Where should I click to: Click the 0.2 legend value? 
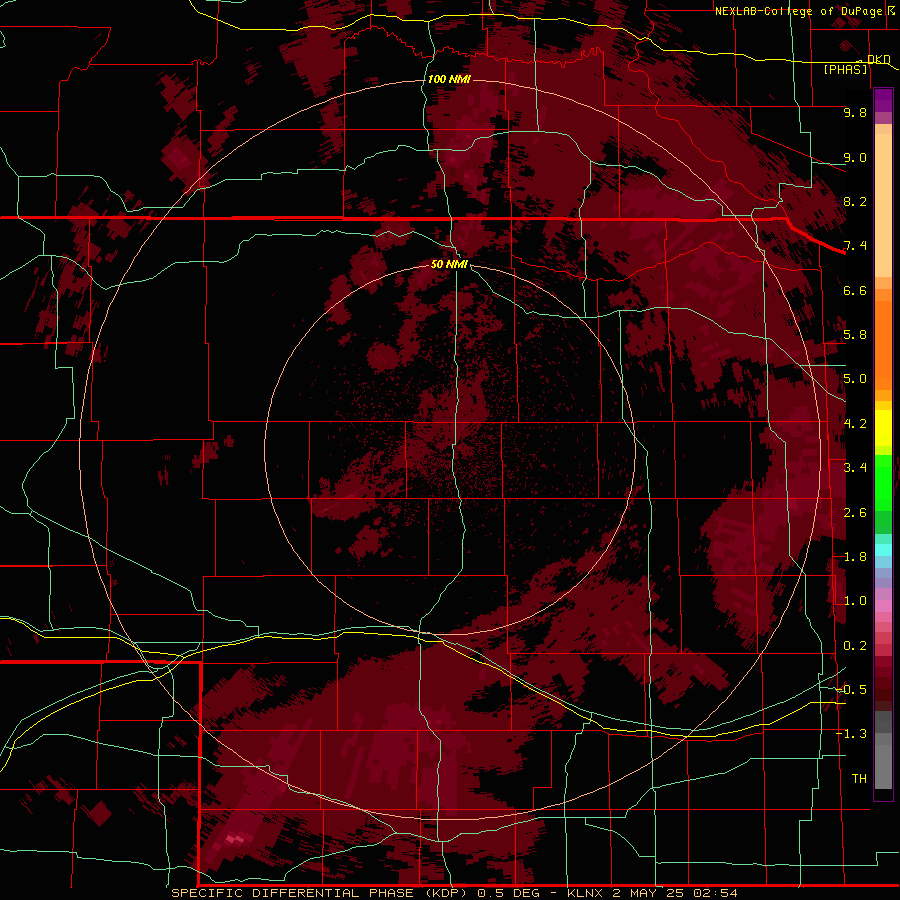pos(855,646)
